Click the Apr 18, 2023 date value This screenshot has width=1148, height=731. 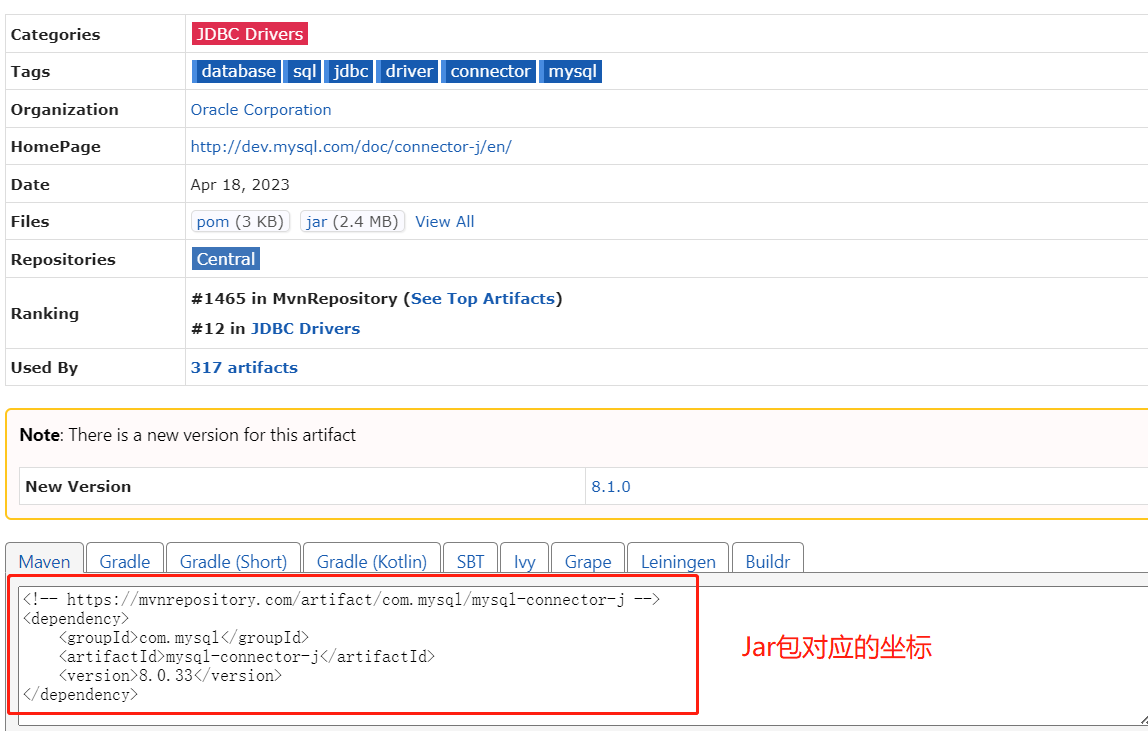tap(240, 185)
